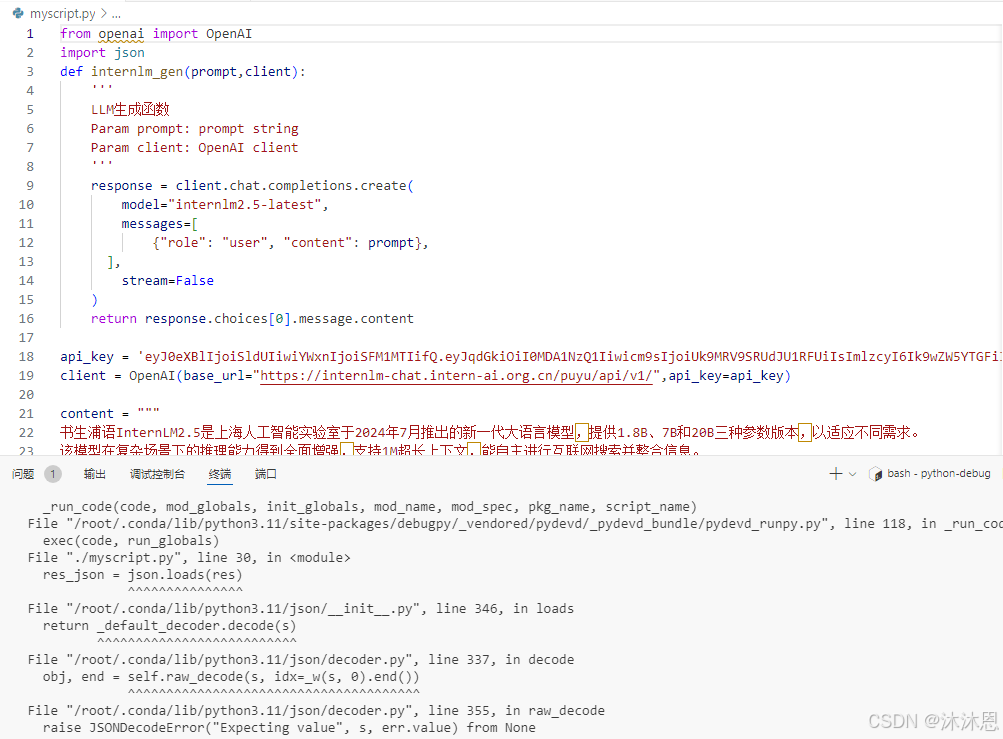
Task: Click the error count badge on 问题 tab
Action: click(55, 473)
